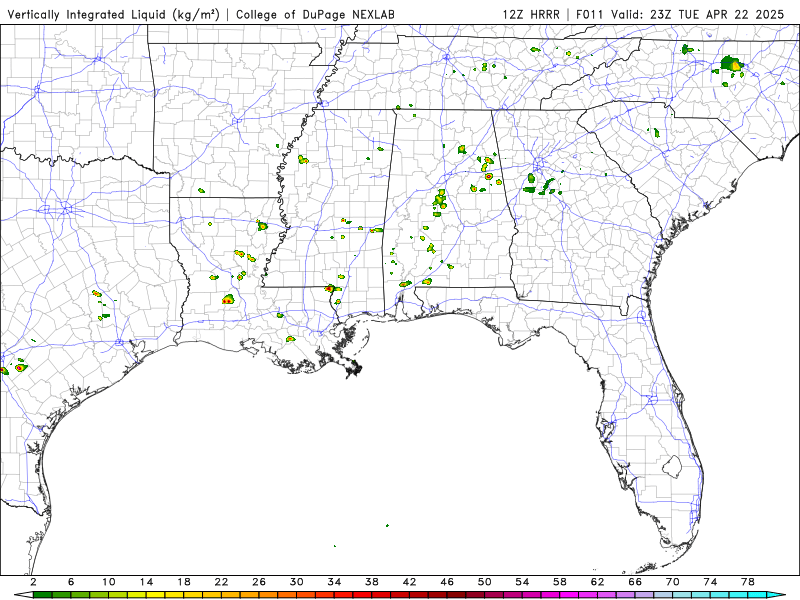Viewport: 800px width, 600px height.
Task: Click the legend label '22'
Action: click(x=221, y=582)
